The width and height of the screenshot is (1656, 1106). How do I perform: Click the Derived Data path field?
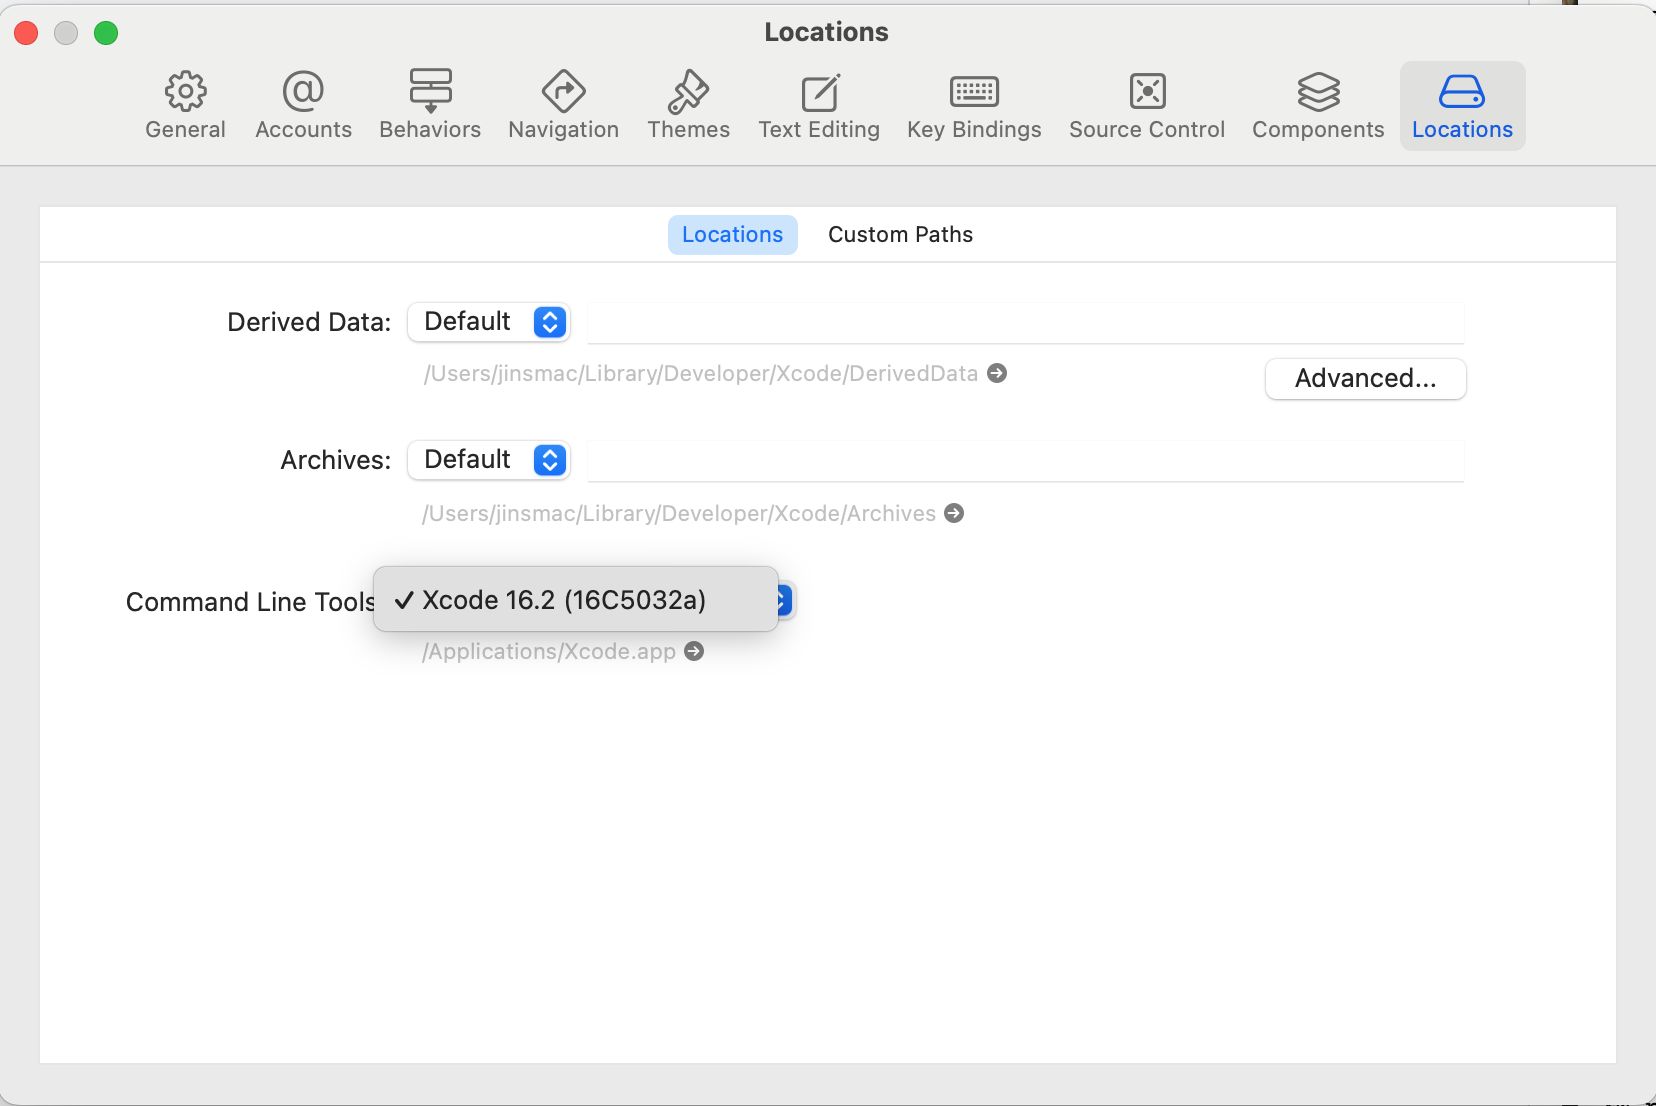(x=1028, y=322)
